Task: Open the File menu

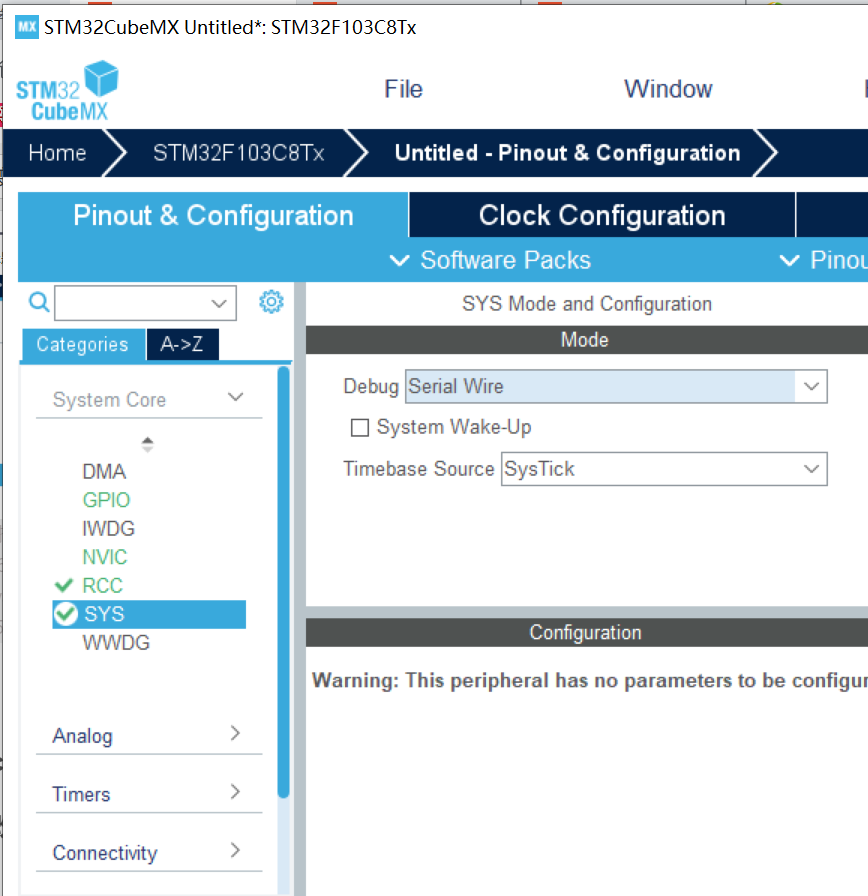Action: pyautogui.click(x=403, y=89)
